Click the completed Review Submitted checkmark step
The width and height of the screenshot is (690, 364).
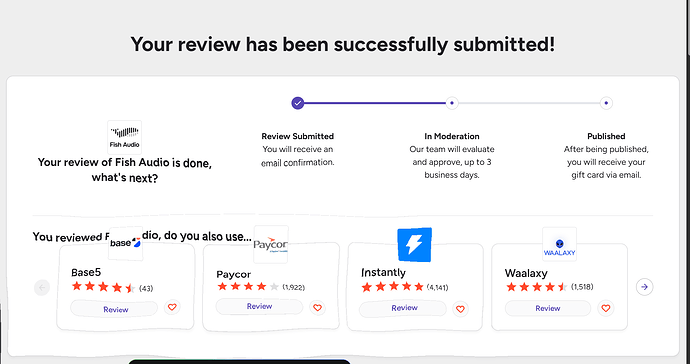298,103
